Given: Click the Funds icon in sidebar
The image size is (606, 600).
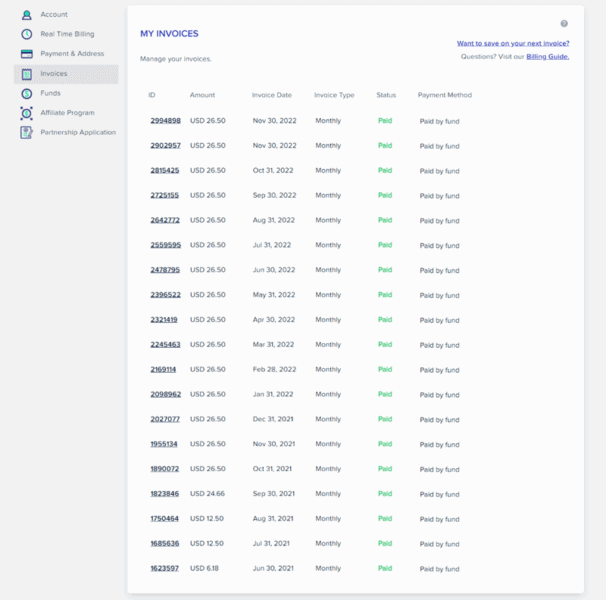Looking at the screenshot, I should click(x=27, y=93).
